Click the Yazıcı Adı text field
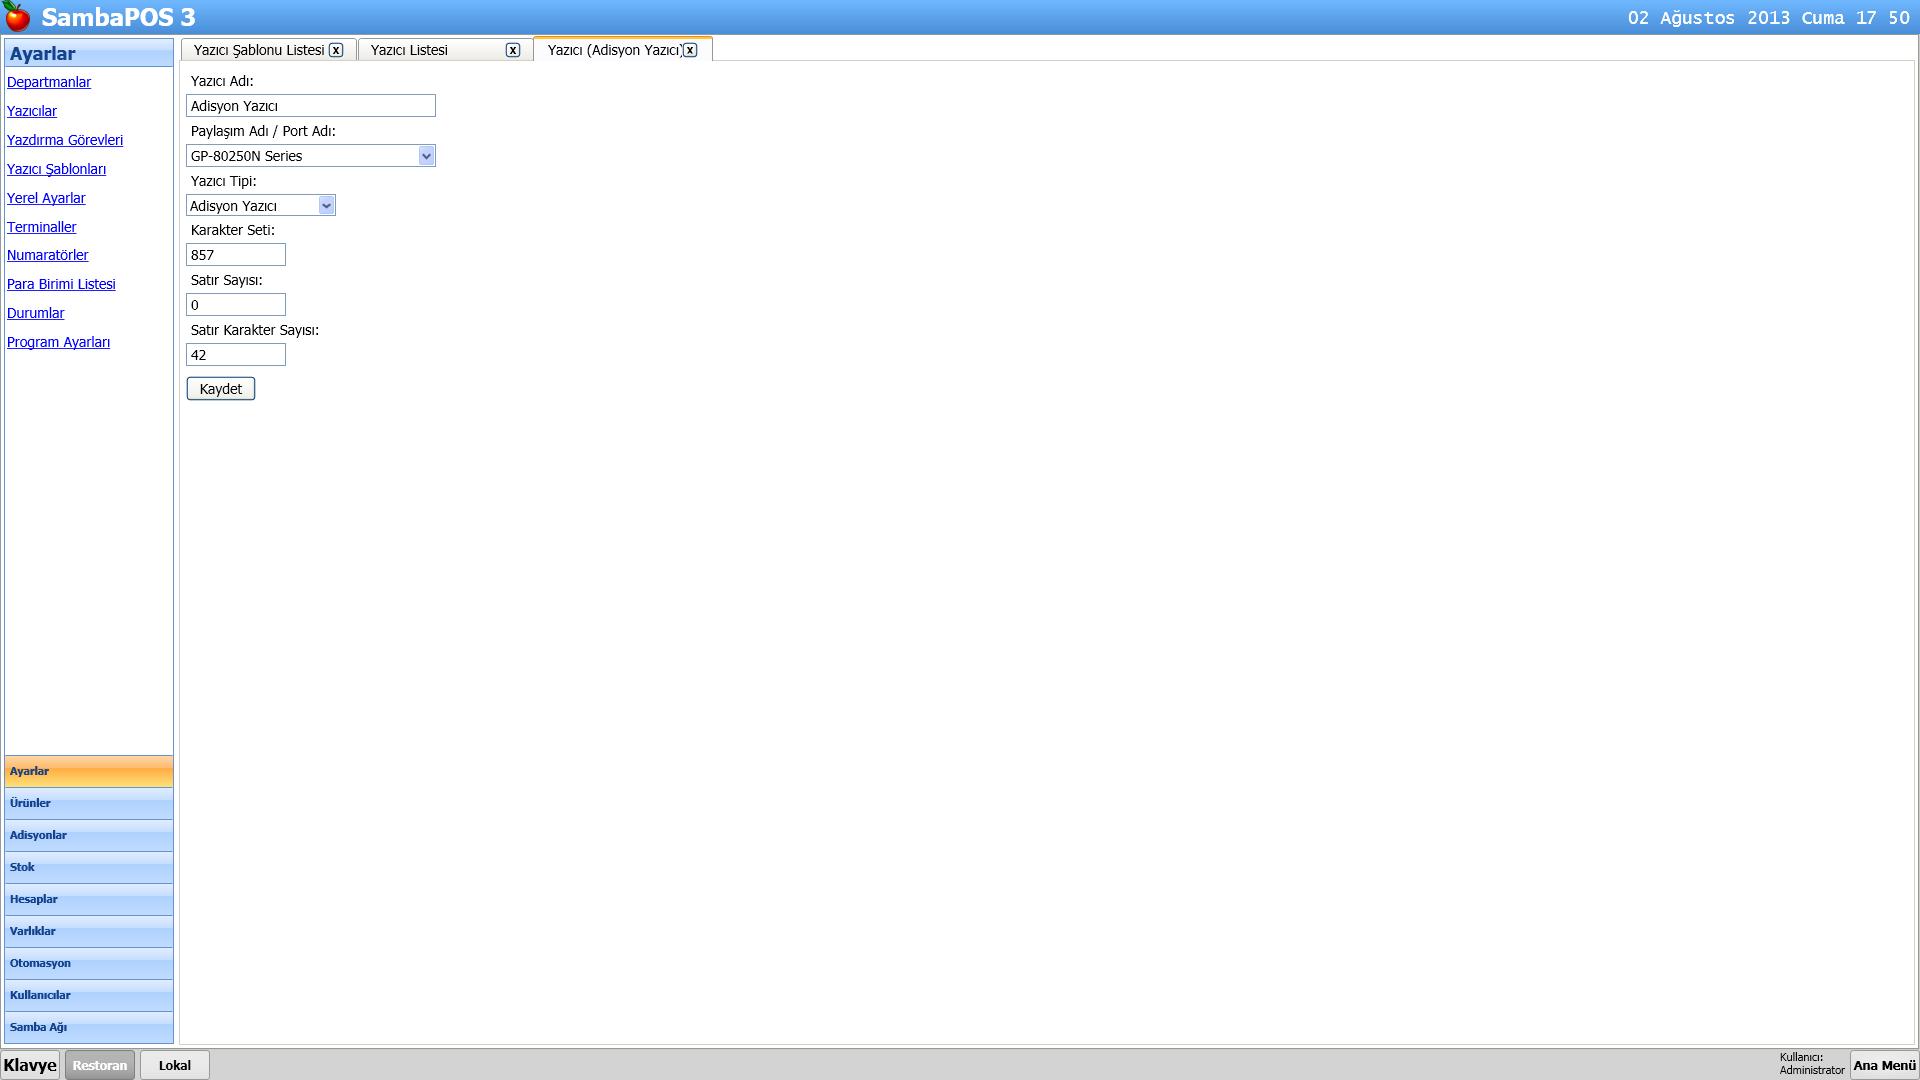1920x1080 pixels. pos(310,106)
